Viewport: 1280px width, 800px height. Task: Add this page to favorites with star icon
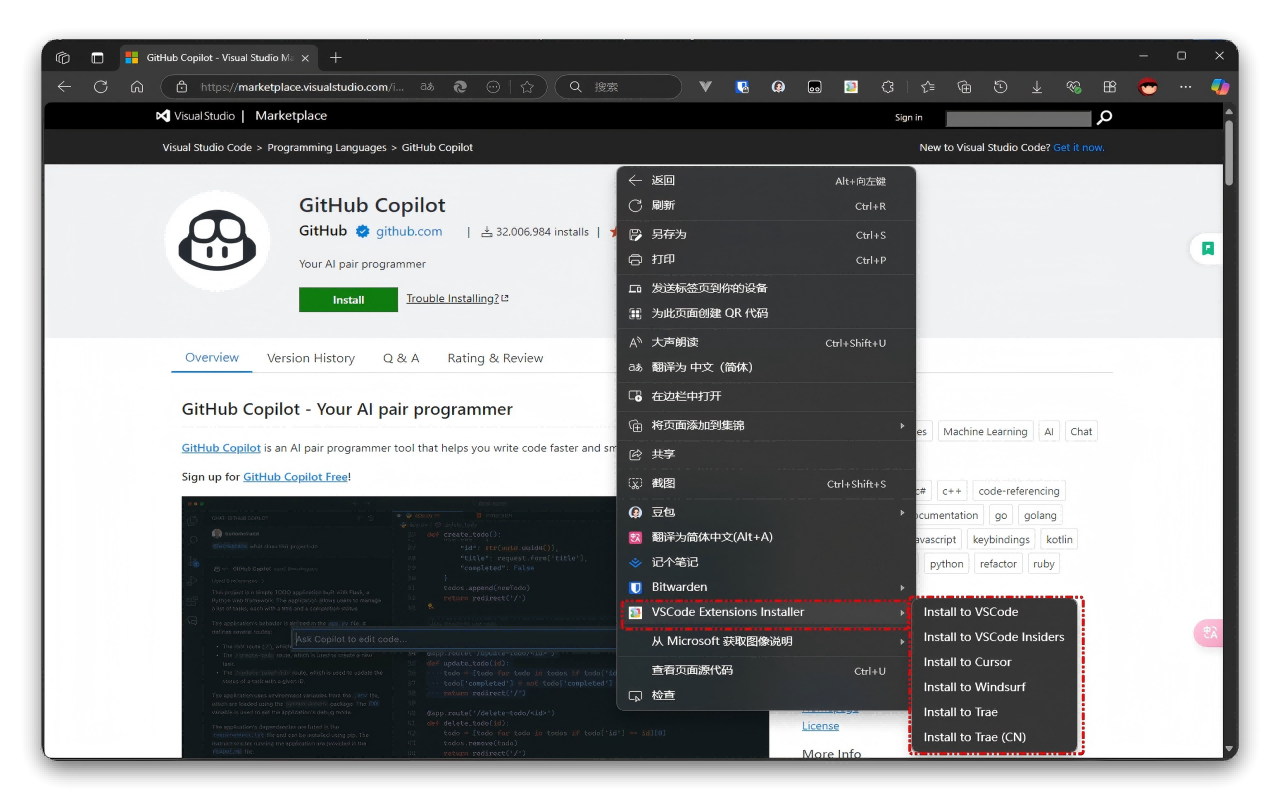pos(527,87)
